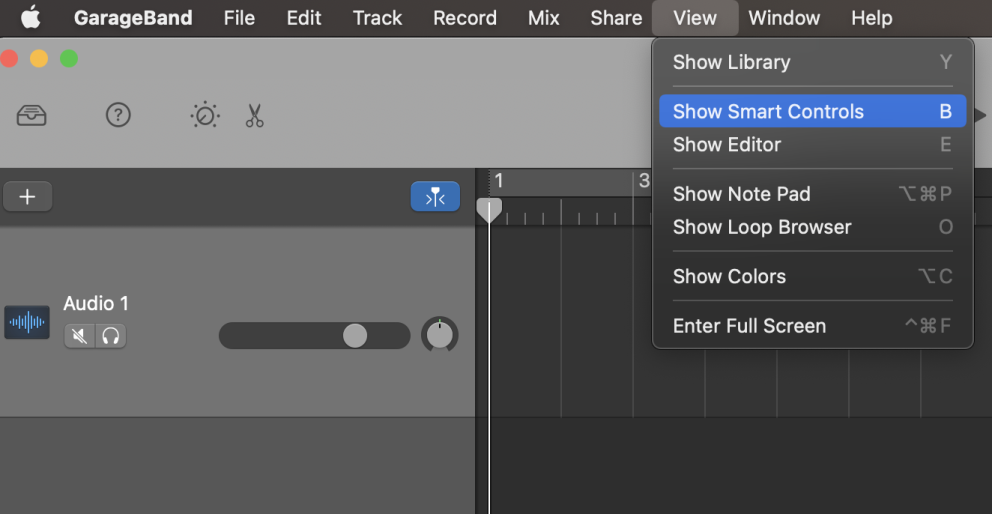
Task: Close the open View menu
Action: pyautogui.click(x=695, y=18)
